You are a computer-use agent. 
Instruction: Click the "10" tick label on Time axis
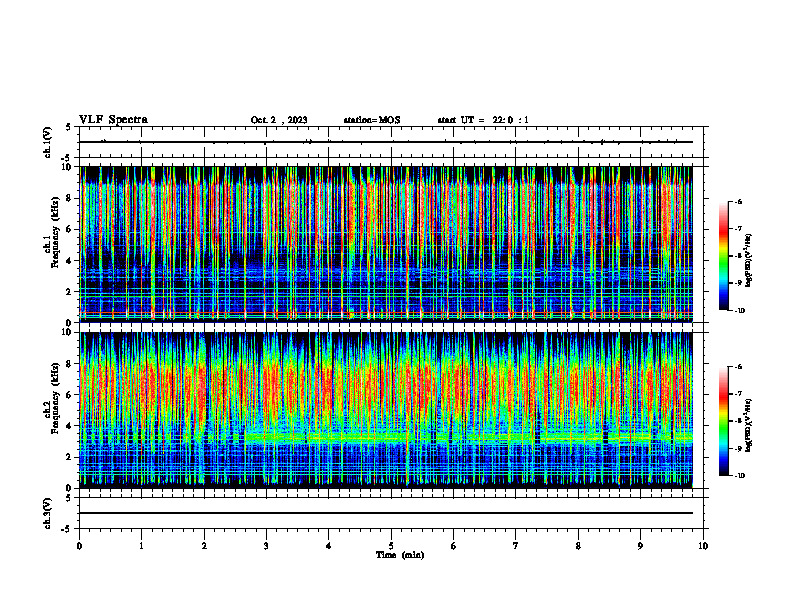(x=703, y=546)
